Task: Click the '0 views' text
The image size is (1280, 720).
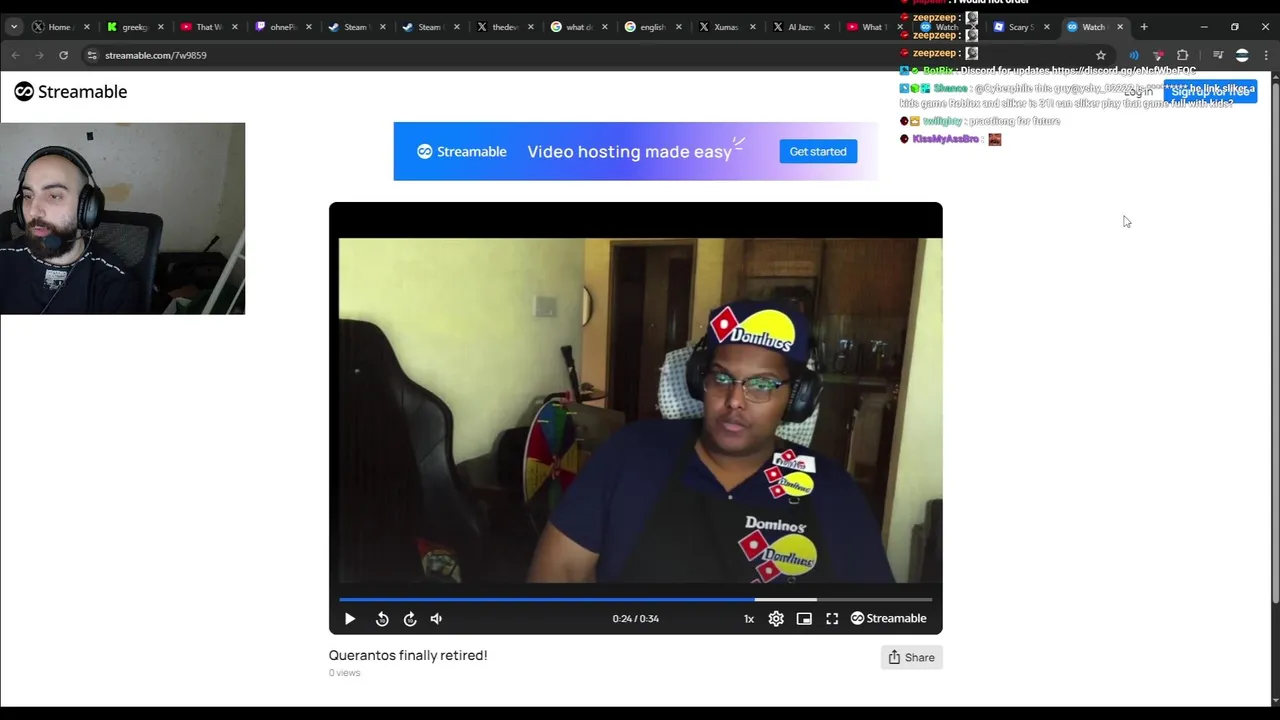Action: pyautogui.click(x=344, y=673)
